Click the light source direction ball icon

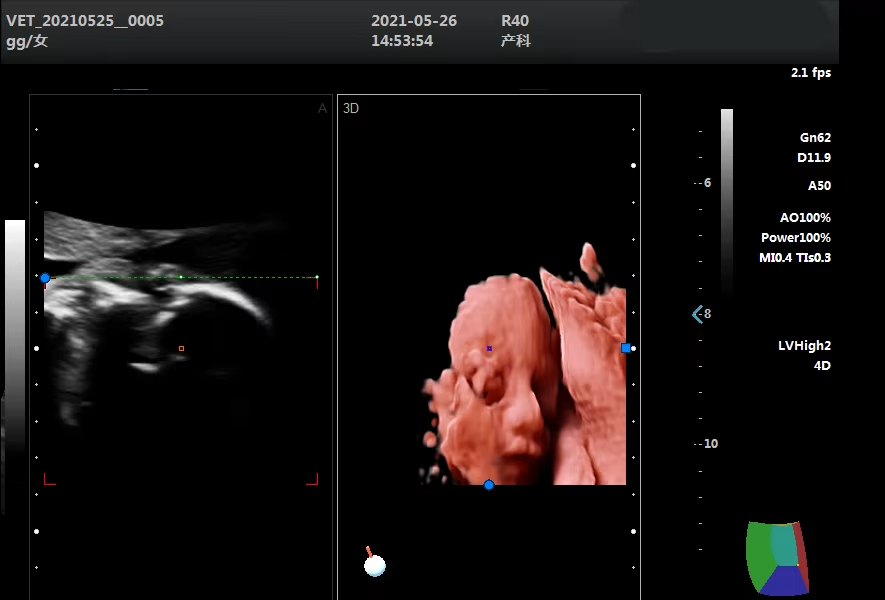(x=374, y=565)
